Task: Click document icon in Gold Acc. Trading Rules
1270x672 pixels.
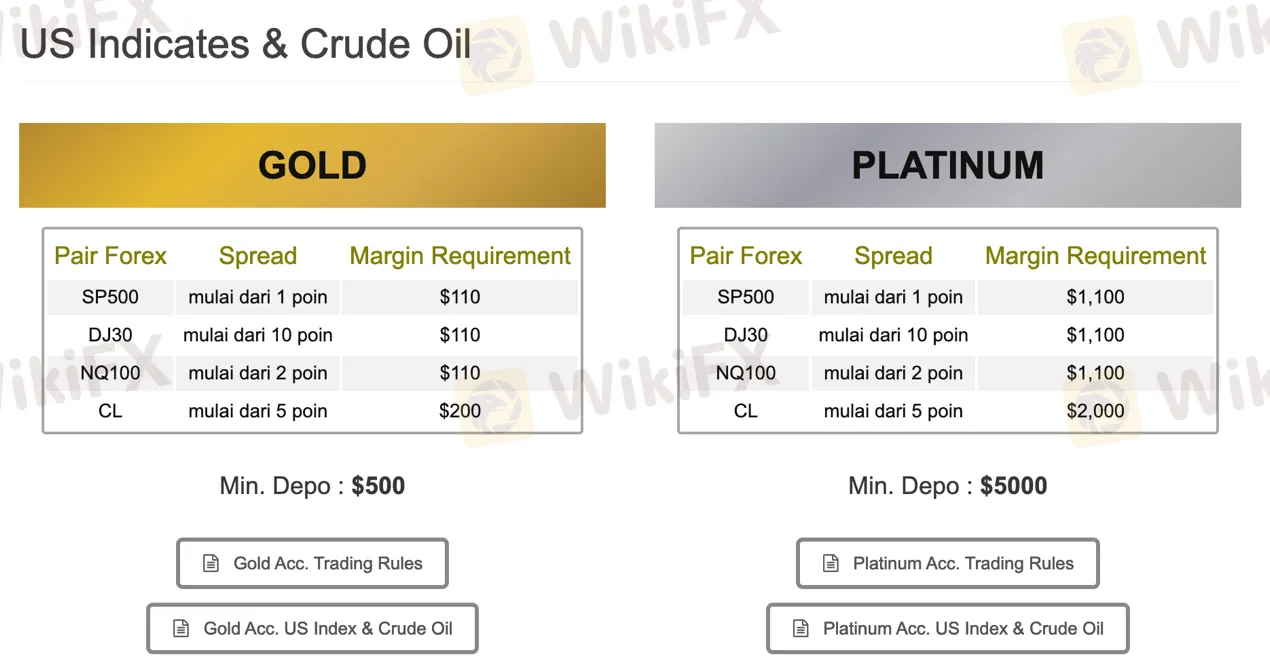Action: click(211, 564)
